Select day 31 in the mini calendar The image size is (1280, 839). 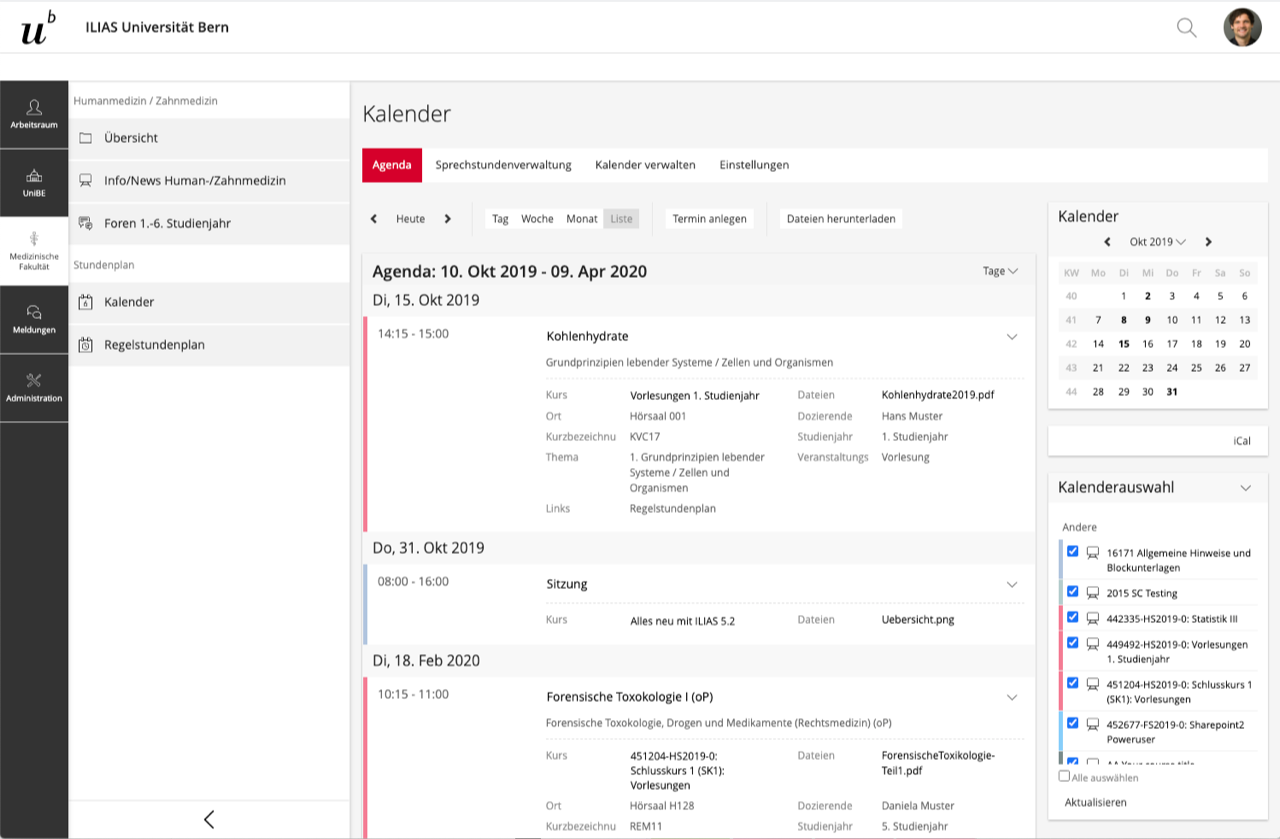pos(1172,392)
